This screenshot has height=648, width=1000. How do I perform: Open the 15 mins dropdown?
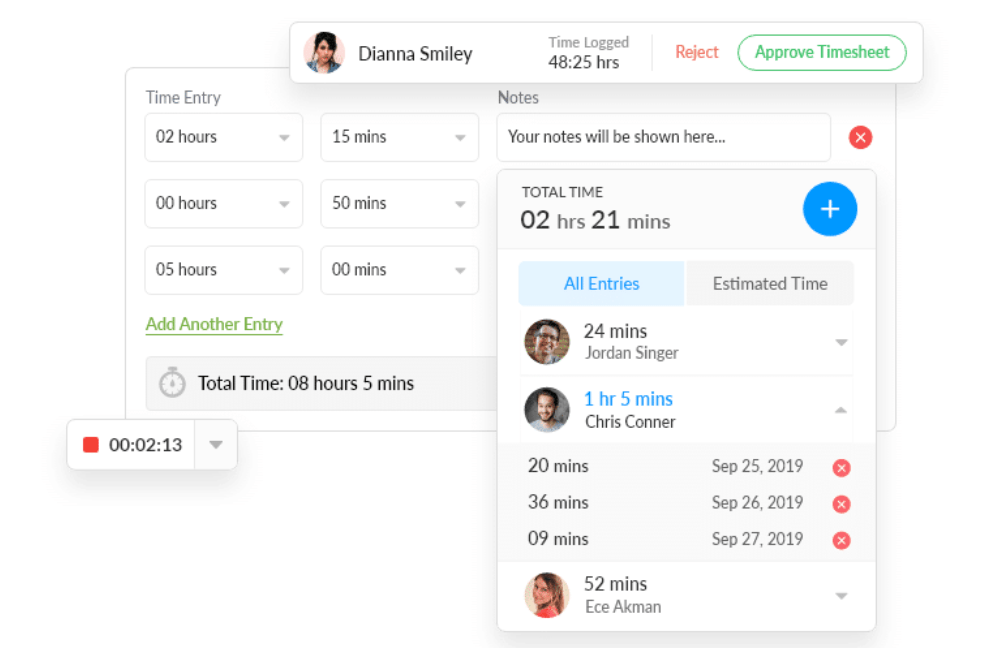[399, 137]
